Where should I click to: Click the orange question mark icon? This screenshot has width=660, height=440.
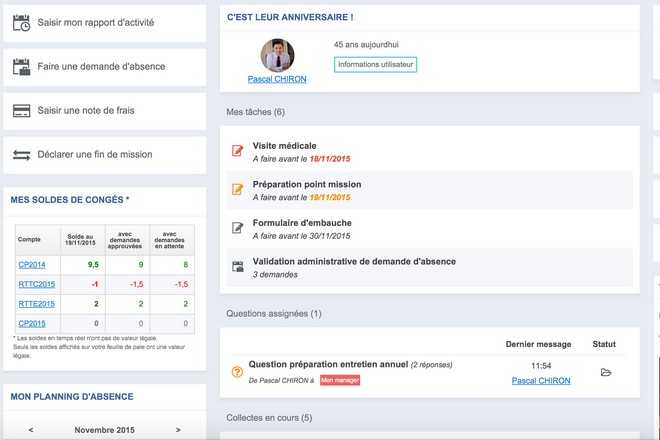point(237,372)
